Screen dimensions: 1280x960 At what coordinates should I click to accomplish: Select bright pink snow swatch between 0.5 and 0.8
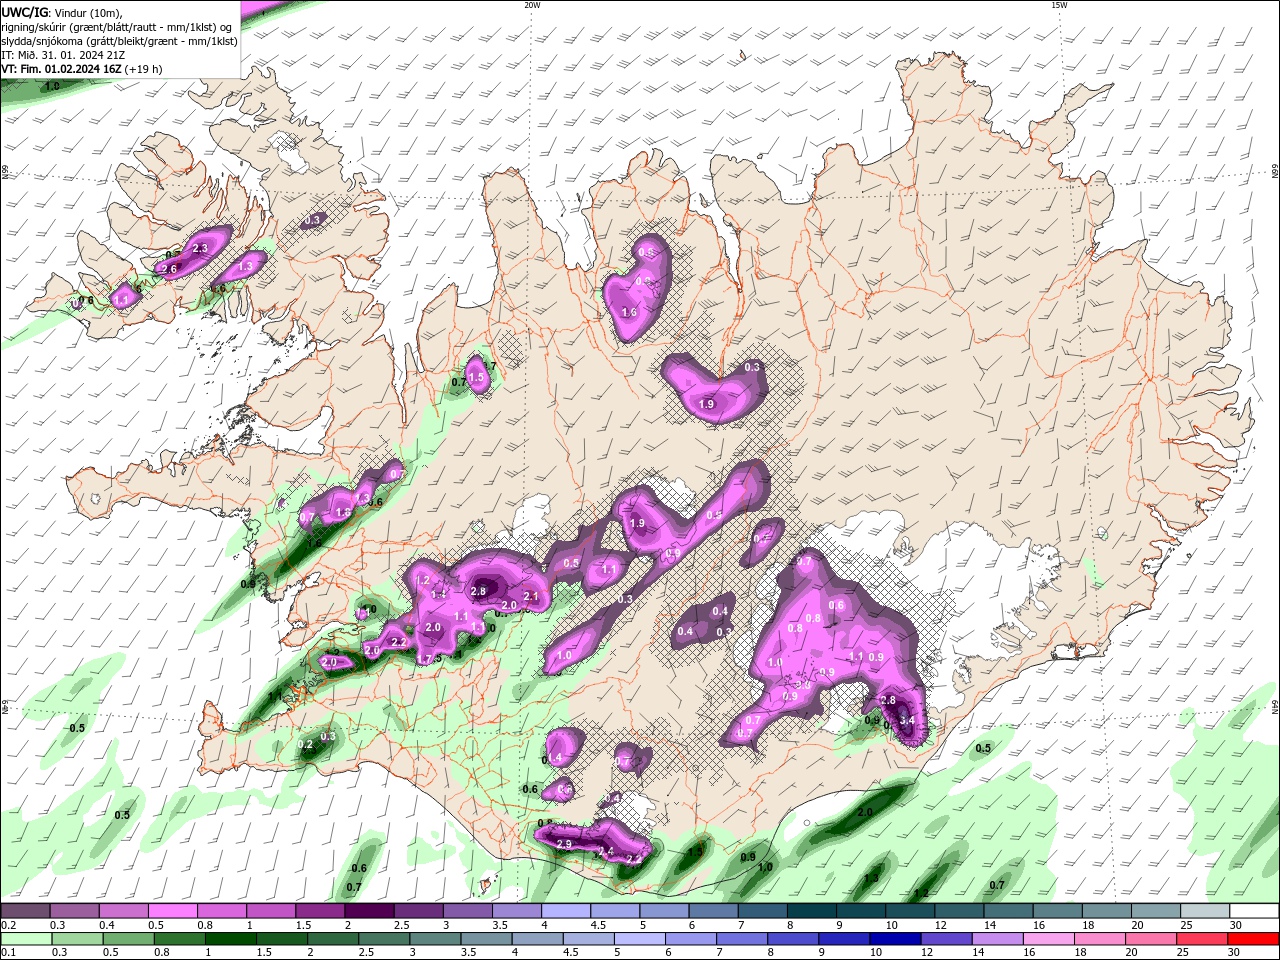click(172, 910)
